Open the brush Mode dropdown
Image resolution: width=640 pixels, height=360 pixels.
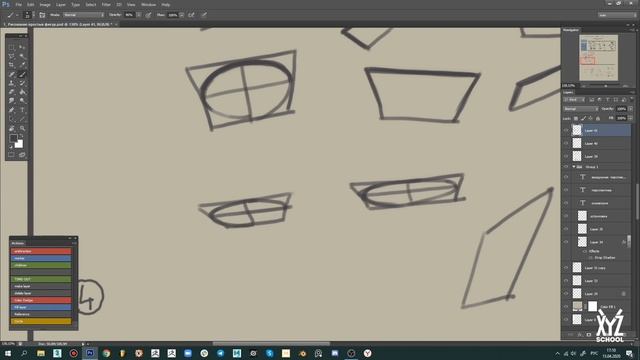coord(84,15)
